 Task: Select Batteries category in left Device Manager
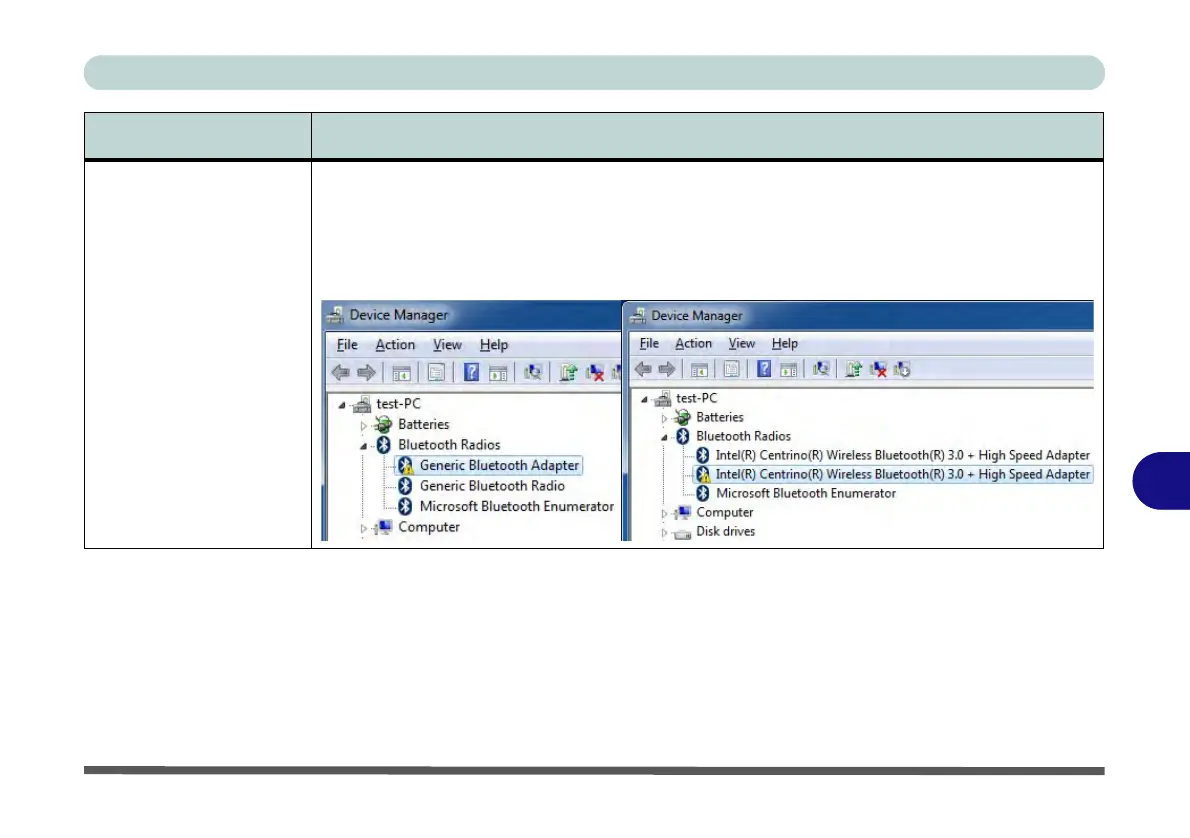[x=423, y=424]
